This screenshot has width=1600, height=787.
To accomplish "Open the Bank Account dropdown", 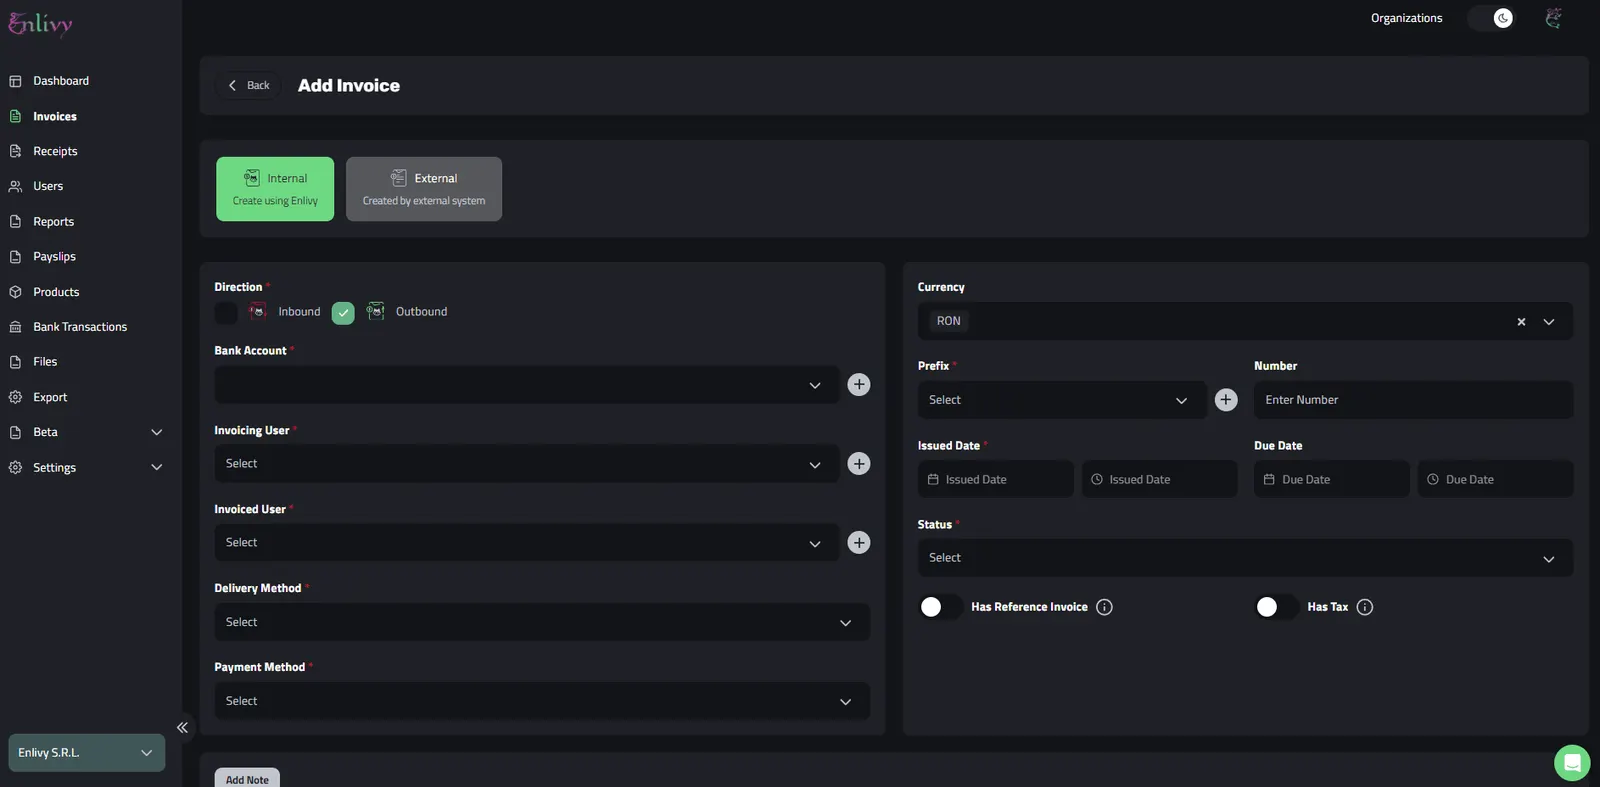I will tap(527, 385).
